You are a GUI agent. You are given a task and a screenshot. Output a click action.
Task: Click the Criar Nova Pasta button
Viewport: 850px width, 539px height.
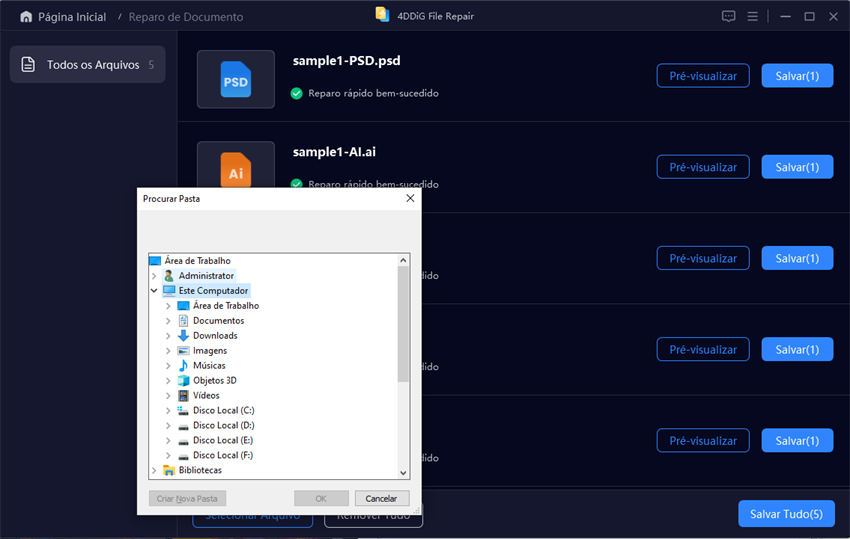(x=187, y=498)
